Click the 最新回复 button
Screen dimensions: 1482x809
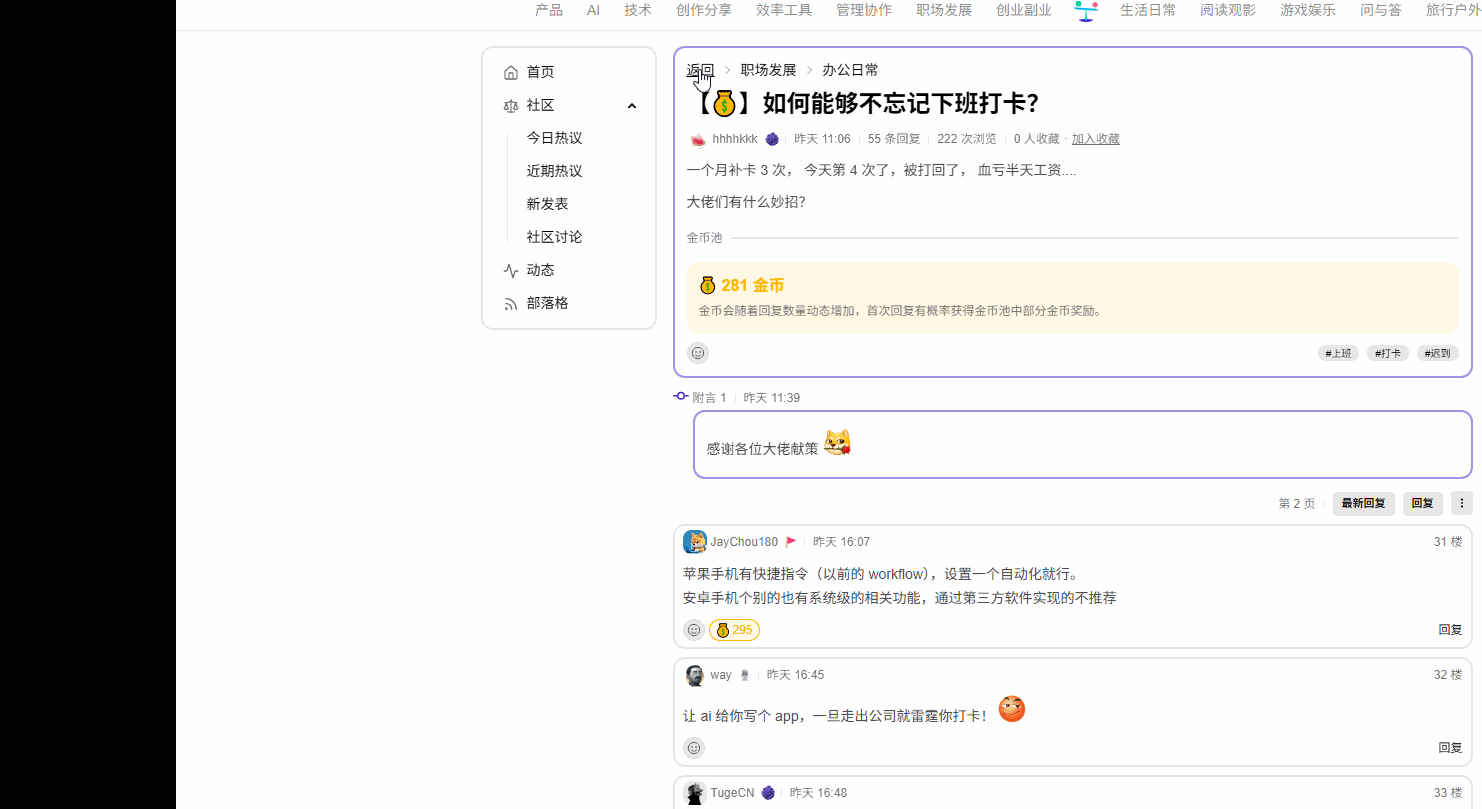pyautogui.click(x=1364, y=504)
